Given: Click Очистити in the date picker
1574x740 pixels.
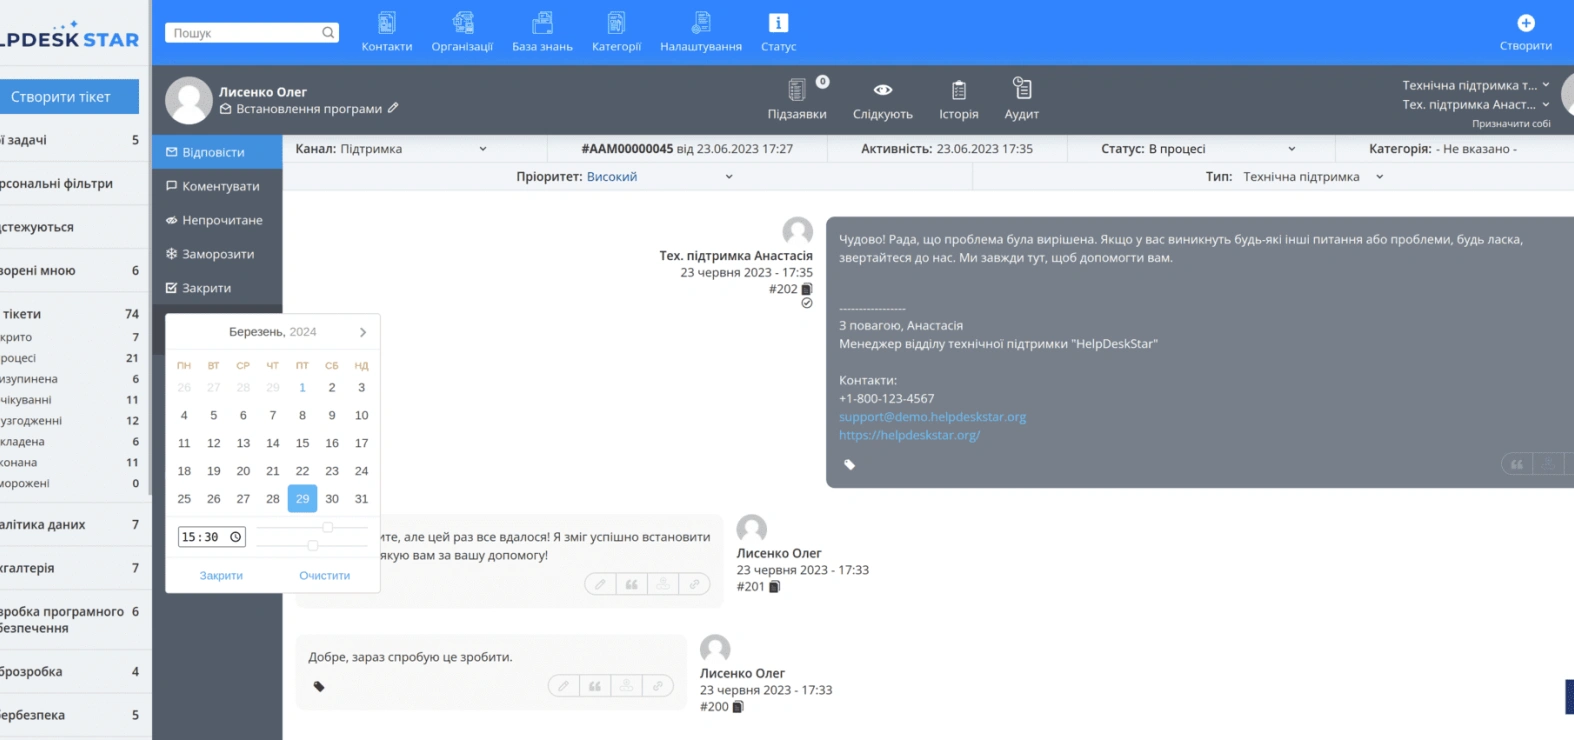Looking at the screenshot, I should click(325, 576).
